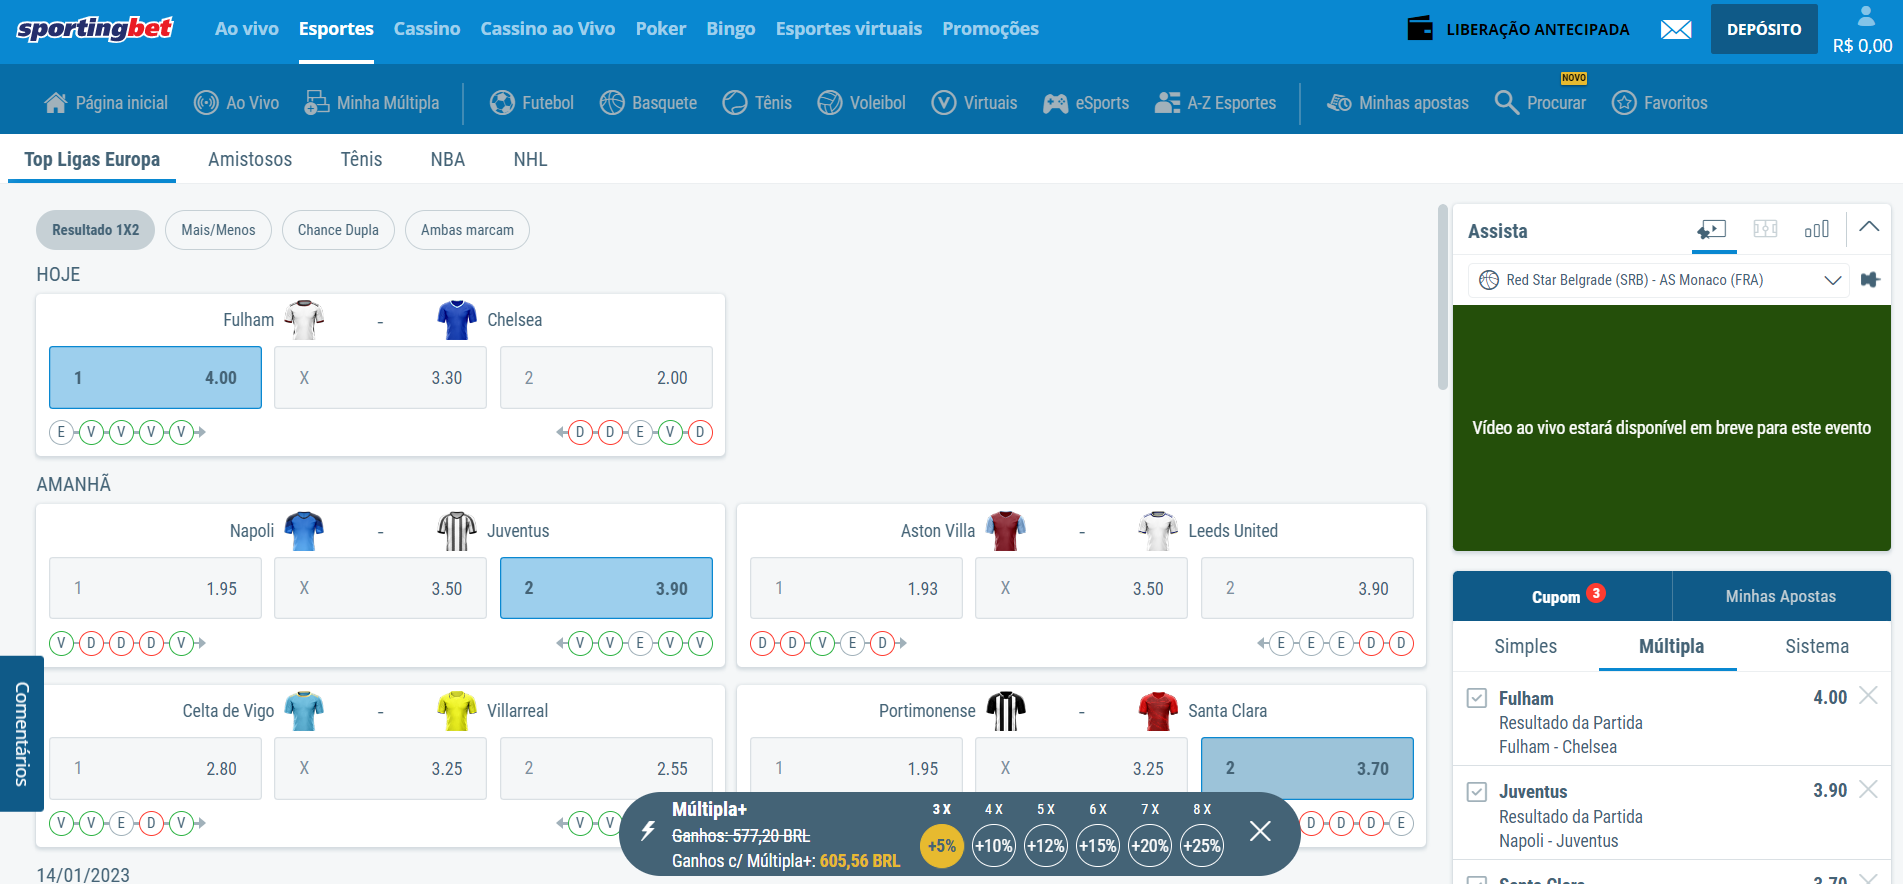
Task: Click the Depósito button
Action: (x=1764, y=29)
